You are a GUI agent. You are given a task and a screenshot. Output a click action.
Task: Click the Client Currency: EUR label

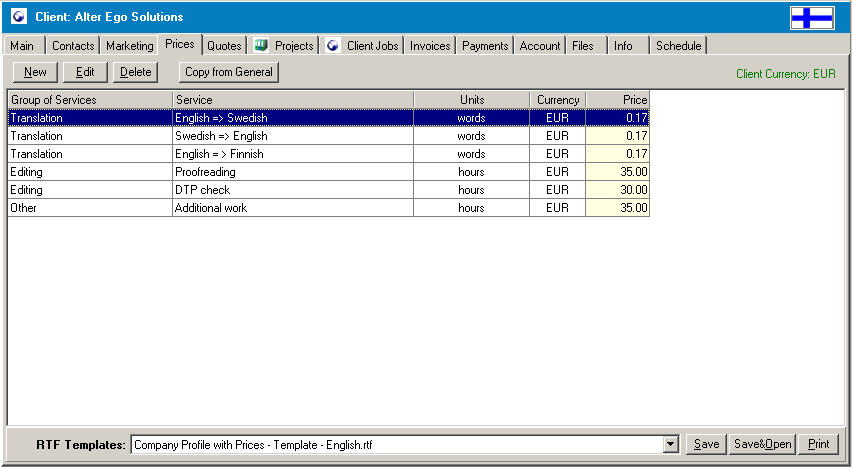786,74
